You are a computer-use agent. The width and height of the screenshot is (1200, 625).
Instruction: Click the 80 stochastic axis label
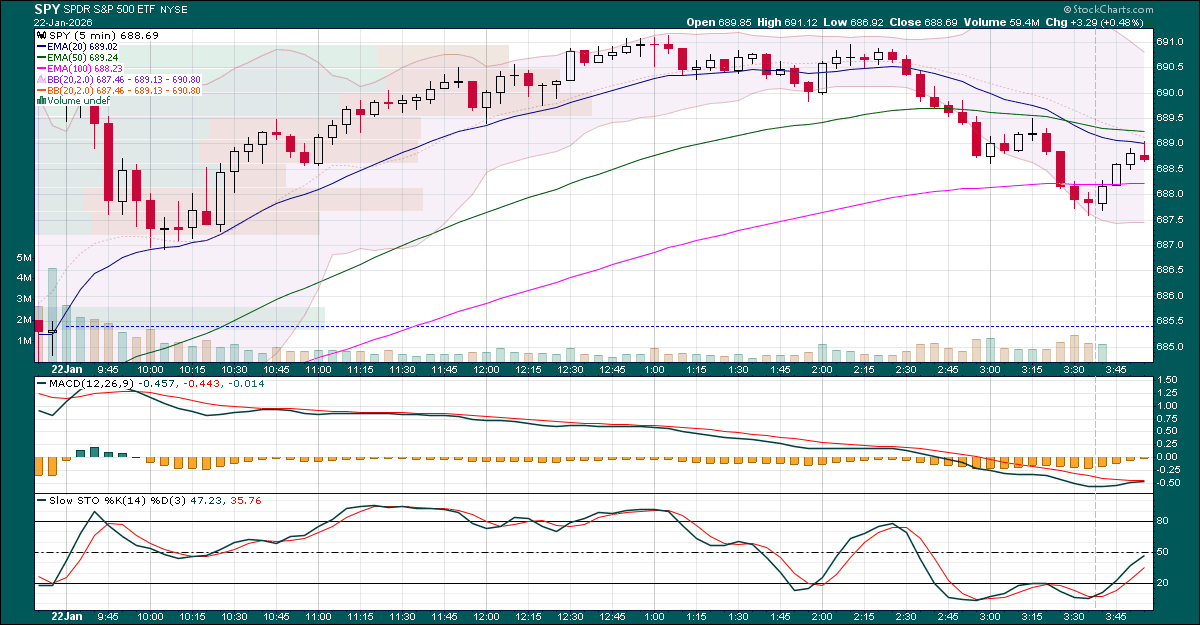pos(1163,521)
